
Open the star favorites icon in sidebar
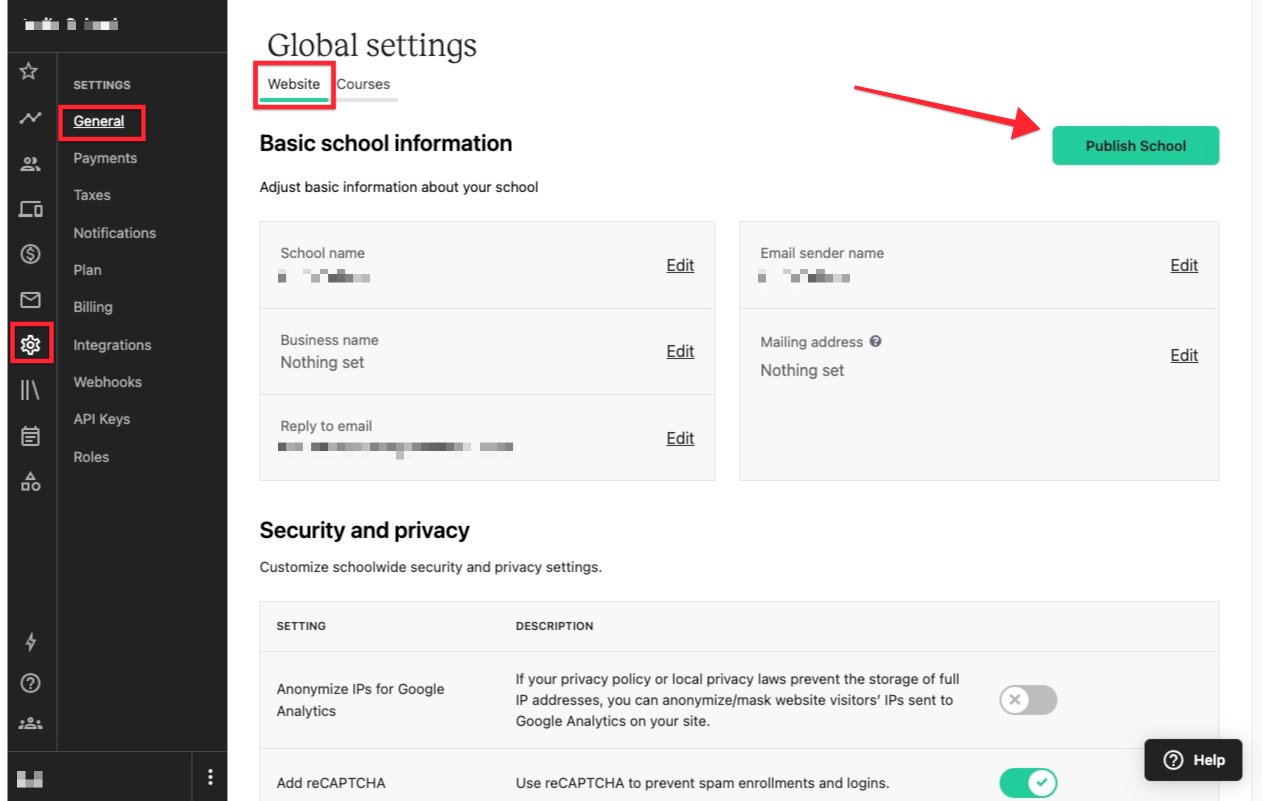coord(29,71)
